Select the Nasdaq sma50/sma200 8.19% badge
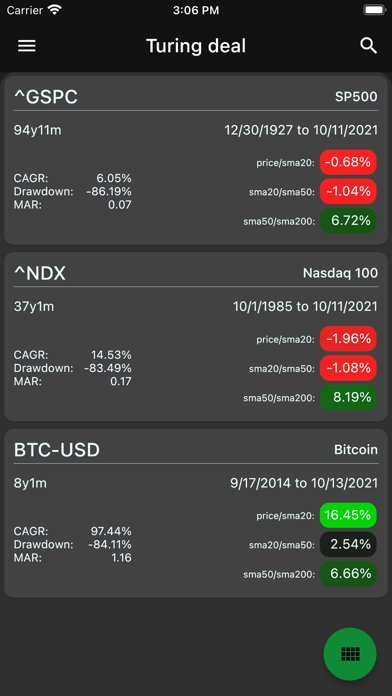The width and height of the screenshot is (392, 696). click(348, 397)
